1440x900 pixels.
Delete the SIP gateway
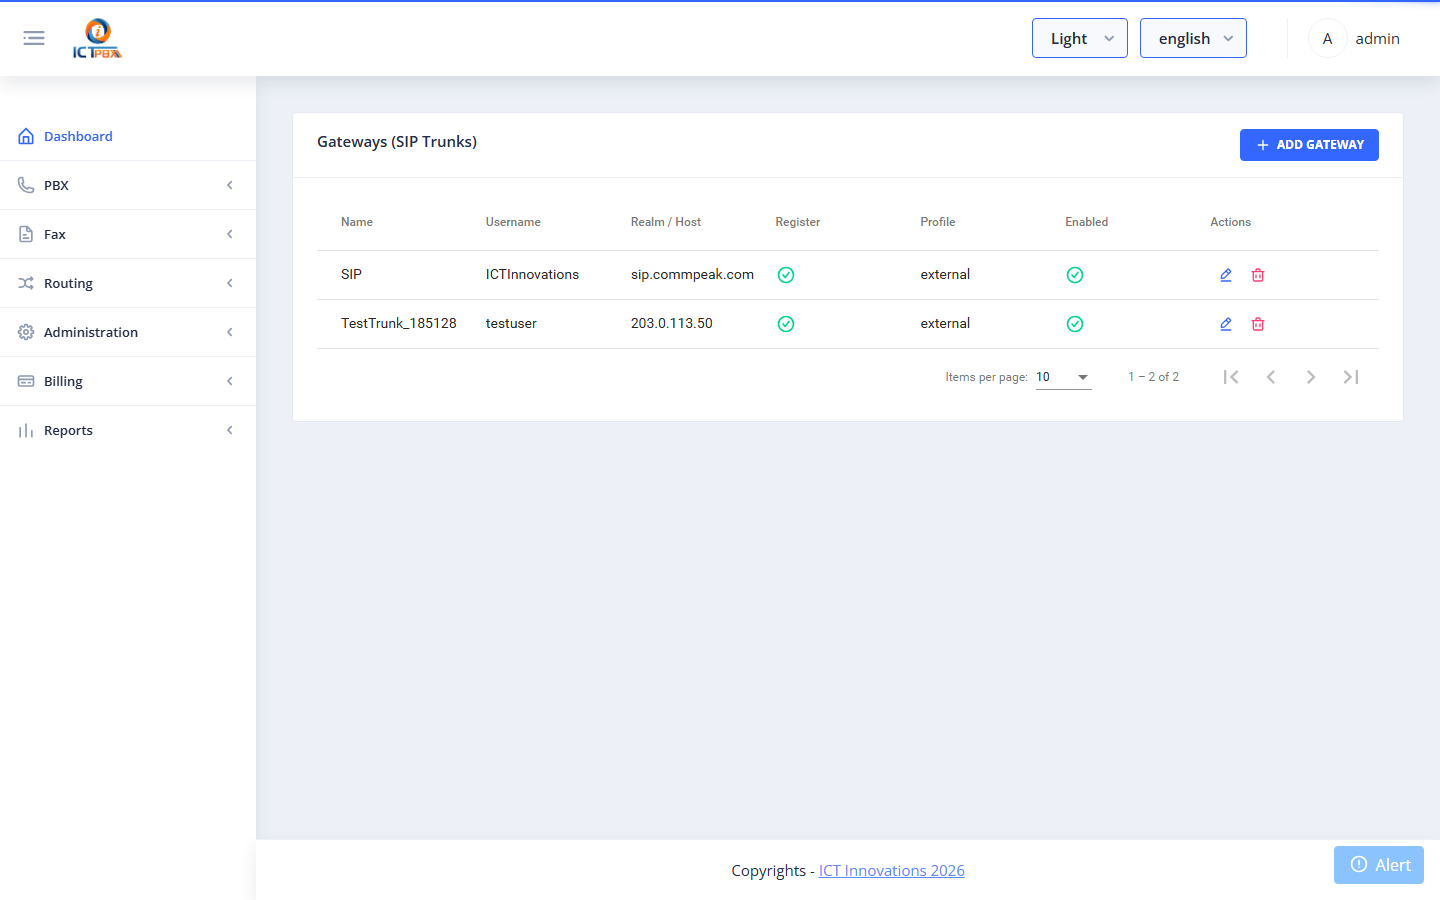tap(1258, 275)
